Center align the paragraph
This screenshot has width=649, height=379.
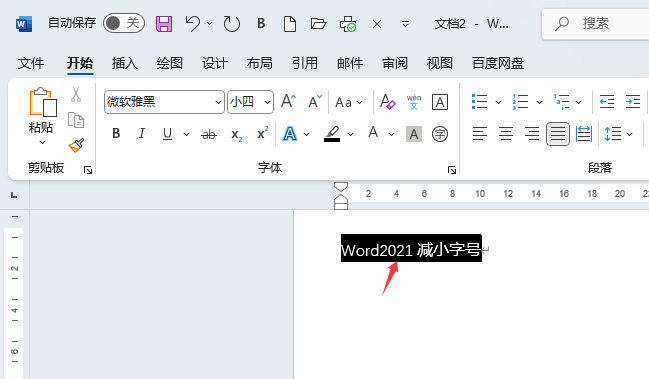point(506,134)
